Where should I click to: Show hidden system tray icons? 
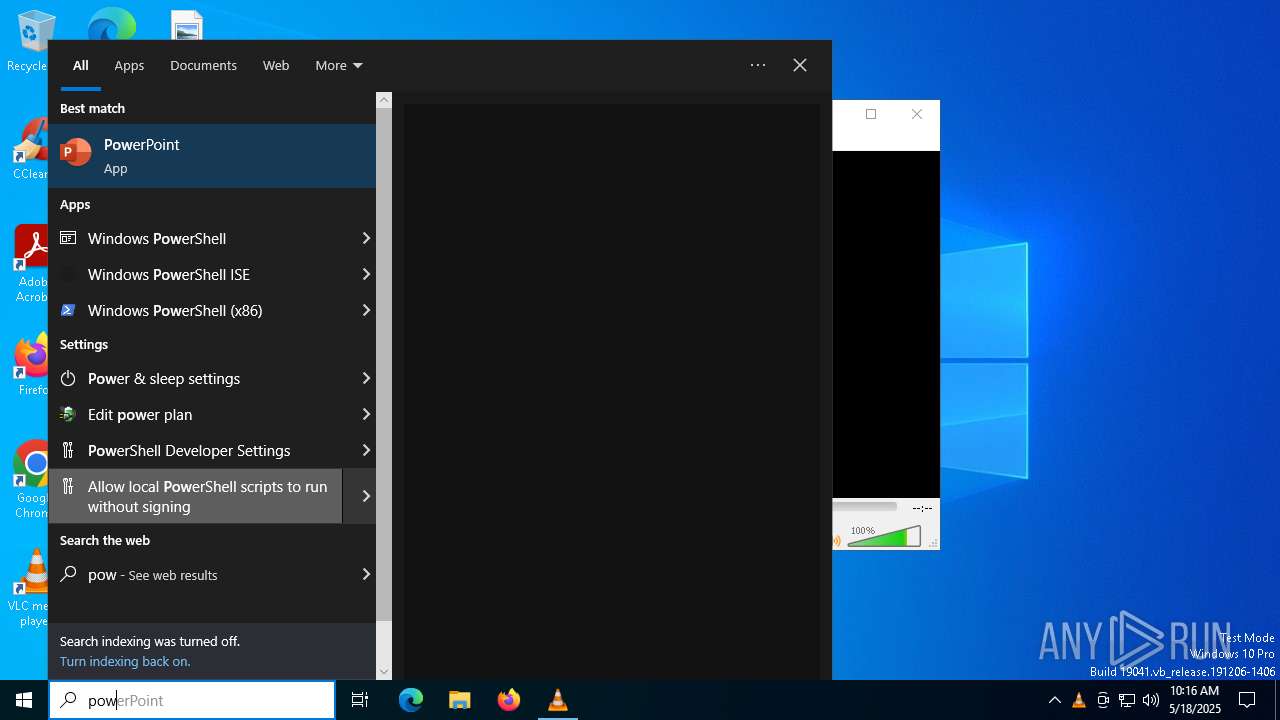pos(1054,700)
